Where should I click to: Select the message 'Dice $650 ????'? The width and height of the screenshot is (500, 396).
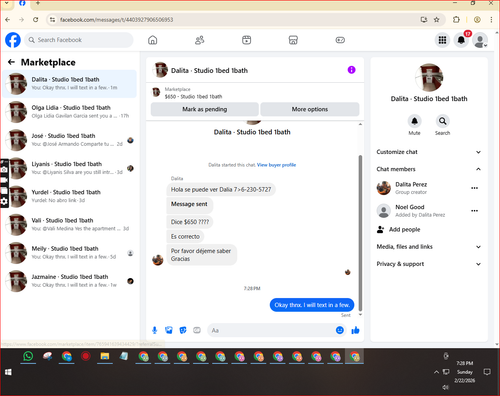pyautogui.click(x=190, y=222)
